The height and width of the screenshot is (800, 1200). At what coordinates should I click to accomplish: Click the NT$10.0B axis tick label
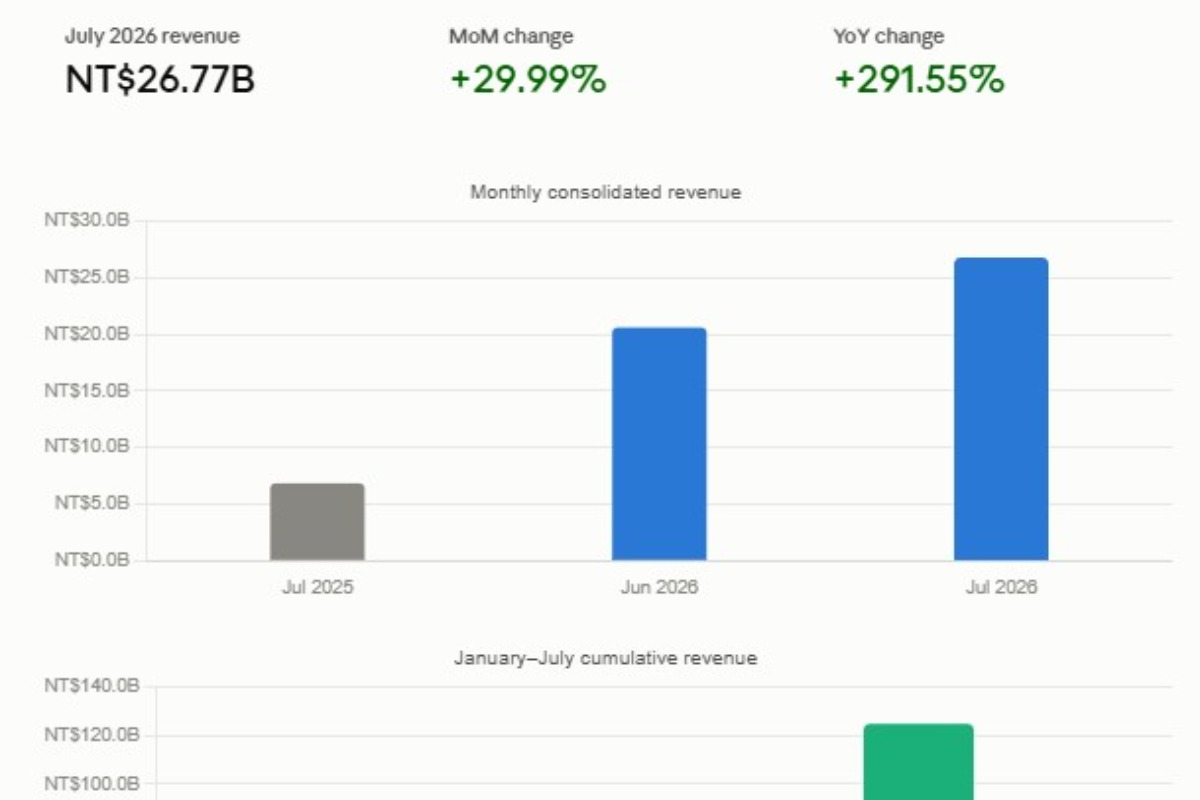point(87,447)
